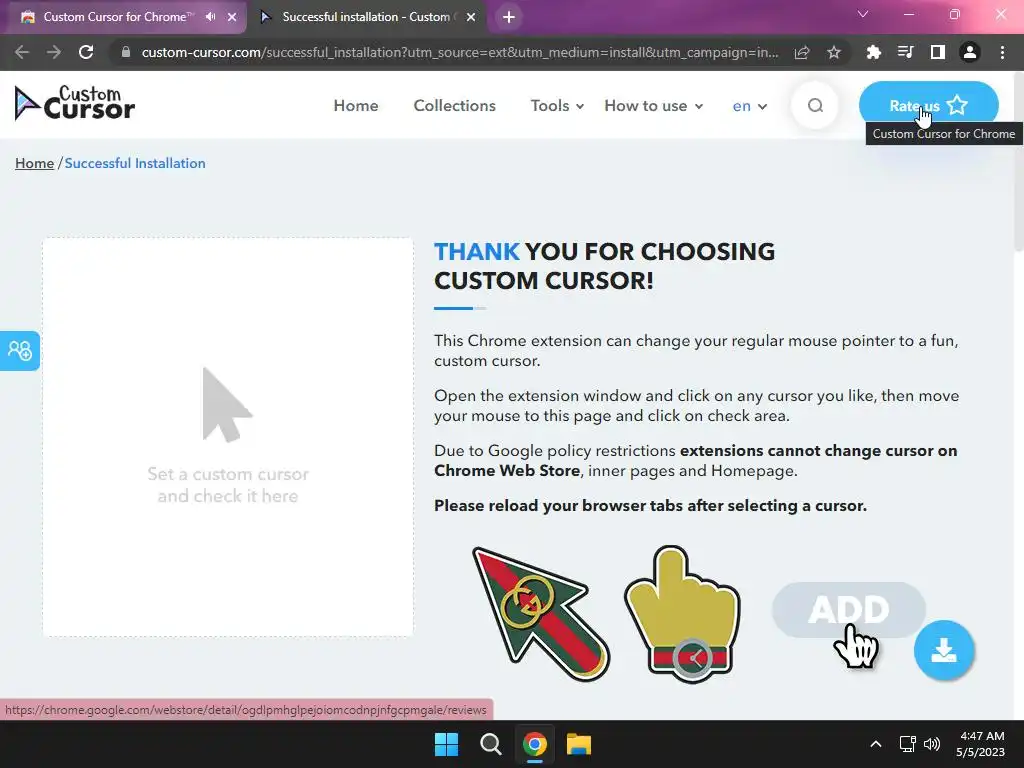Image resolution: width=1024 pixels, height=768 pixels.
Task: Open the tab search chevron in title bar
Action: click(x=863, y=14)
